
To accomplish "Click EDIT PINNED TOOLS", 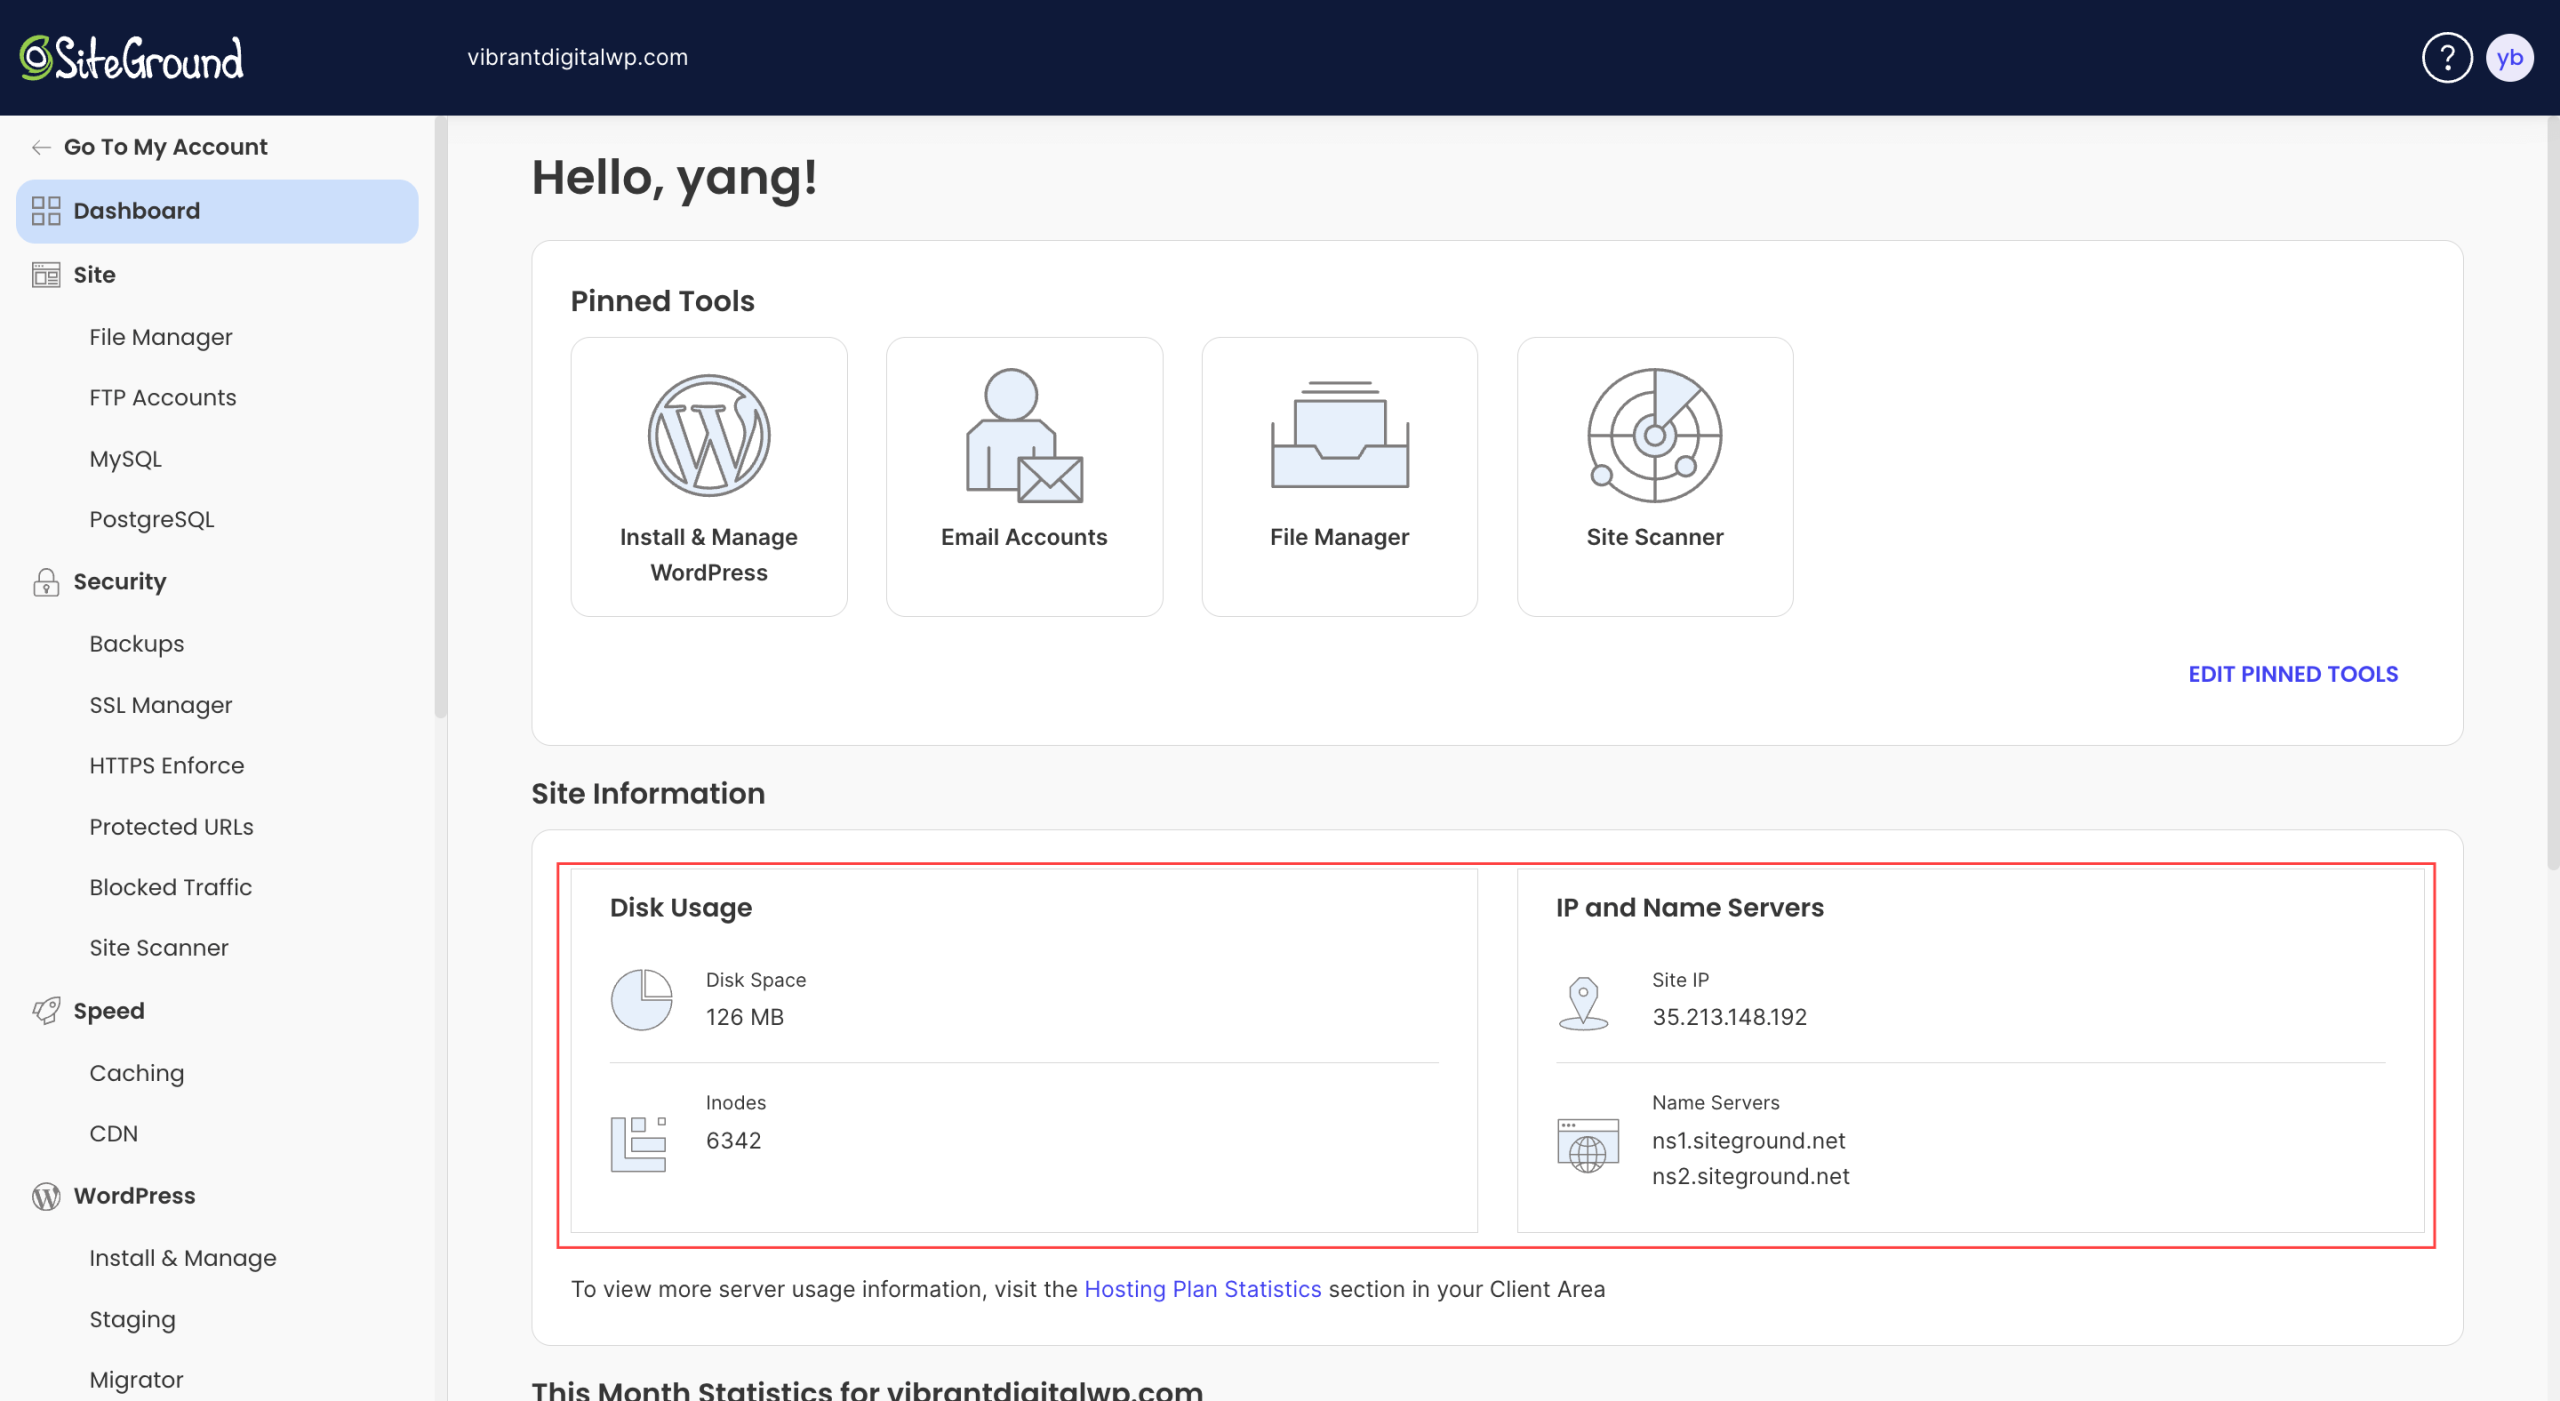I will [2292, 674].
